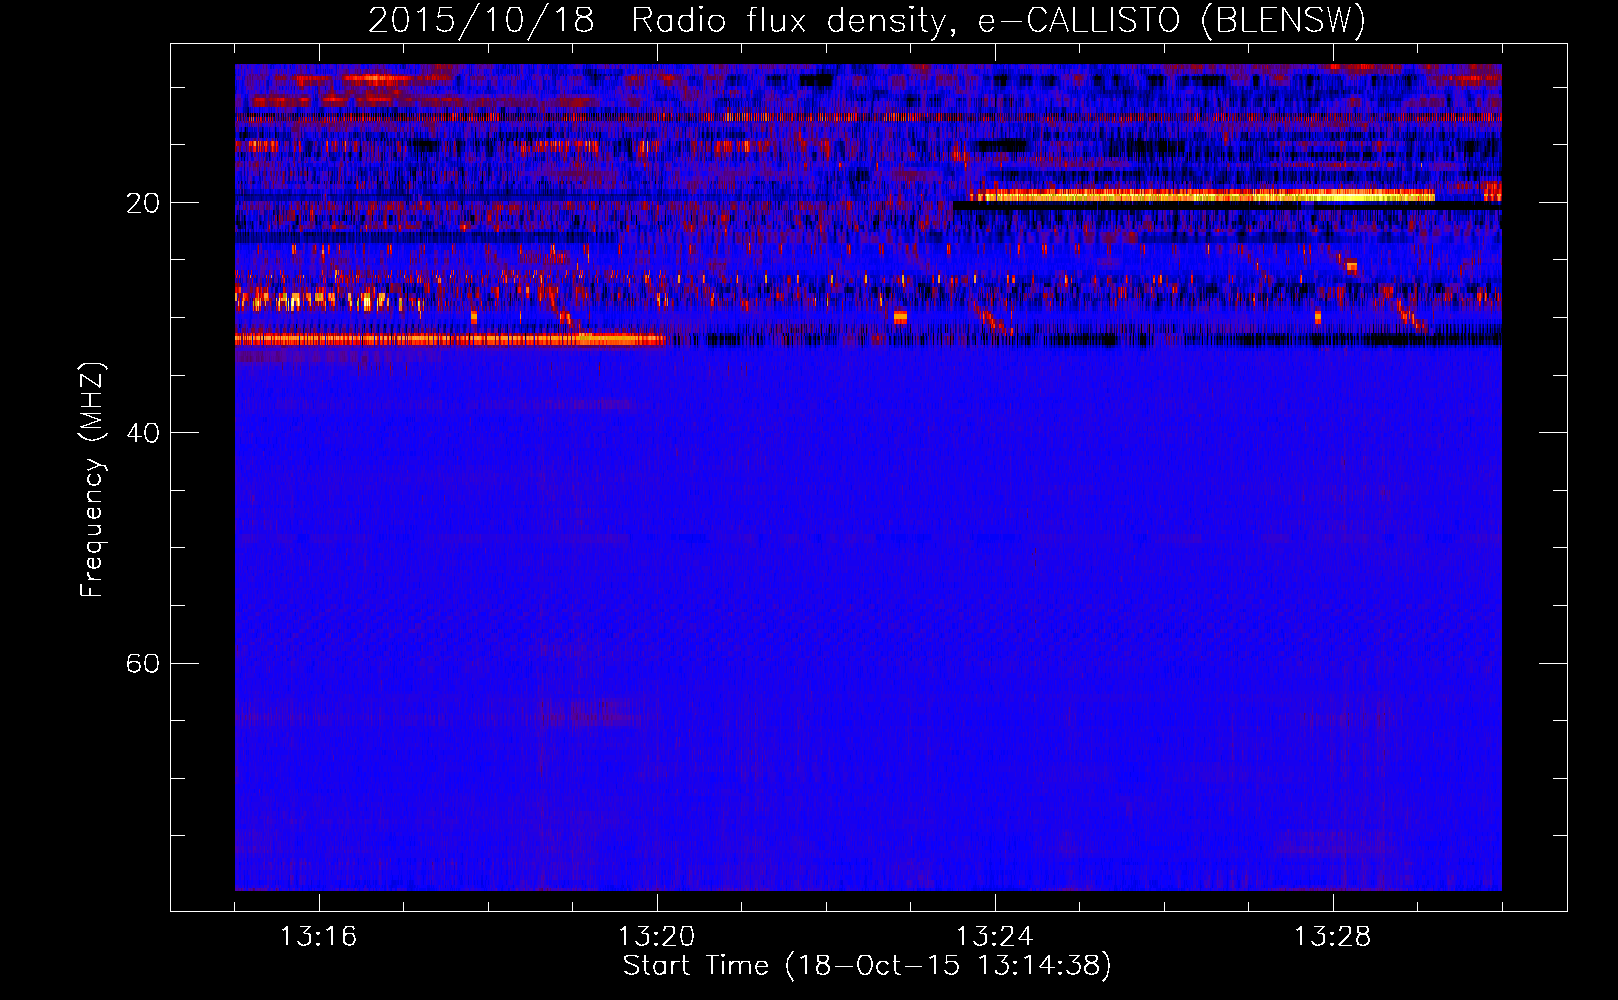Viewport: 1618px width, 1000px height.
Task: Click the 13:24 time tick label
Action: point(995,937)
